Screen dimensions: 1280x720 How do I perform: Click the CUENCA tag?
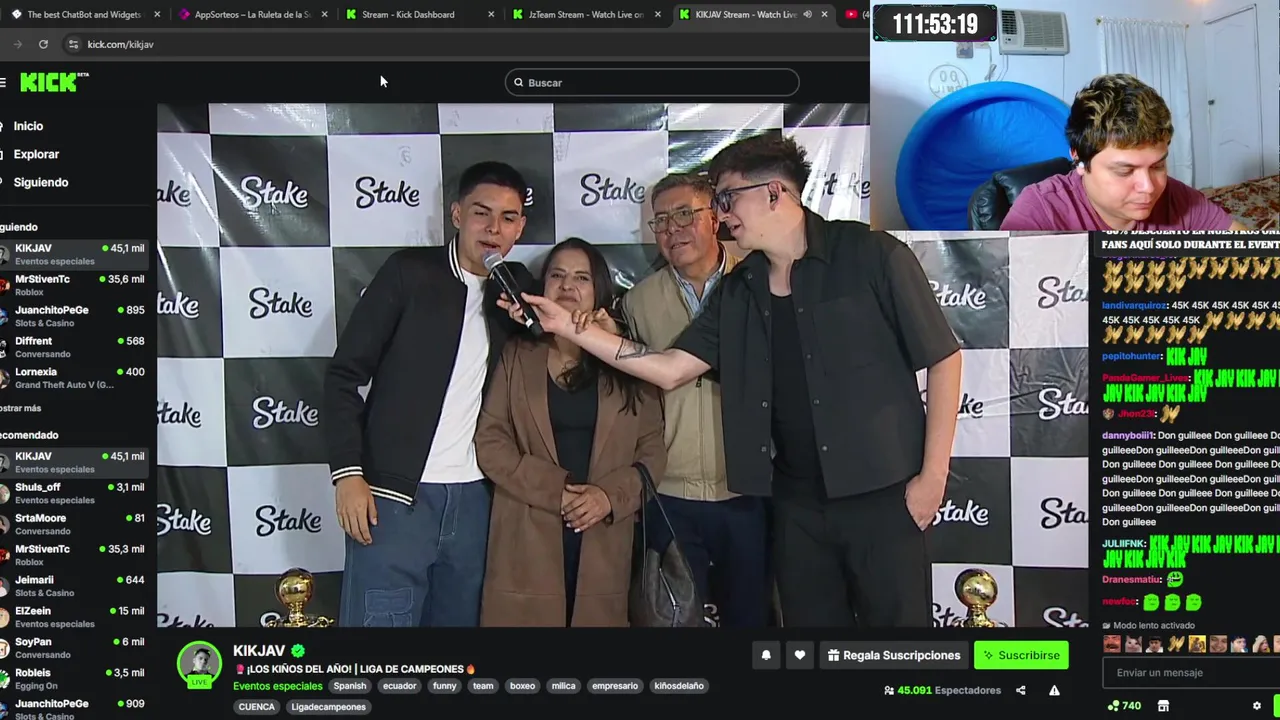click(x=257, y=707)
